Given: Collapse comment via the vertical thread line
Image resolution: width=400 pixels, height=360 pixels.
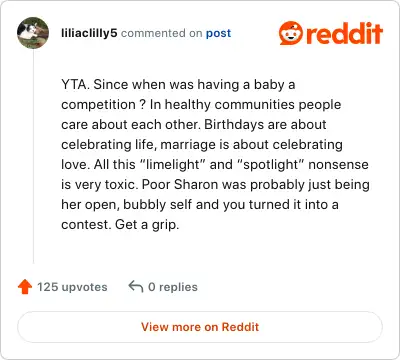Looking at the screenshot, I should click(33, 156).
